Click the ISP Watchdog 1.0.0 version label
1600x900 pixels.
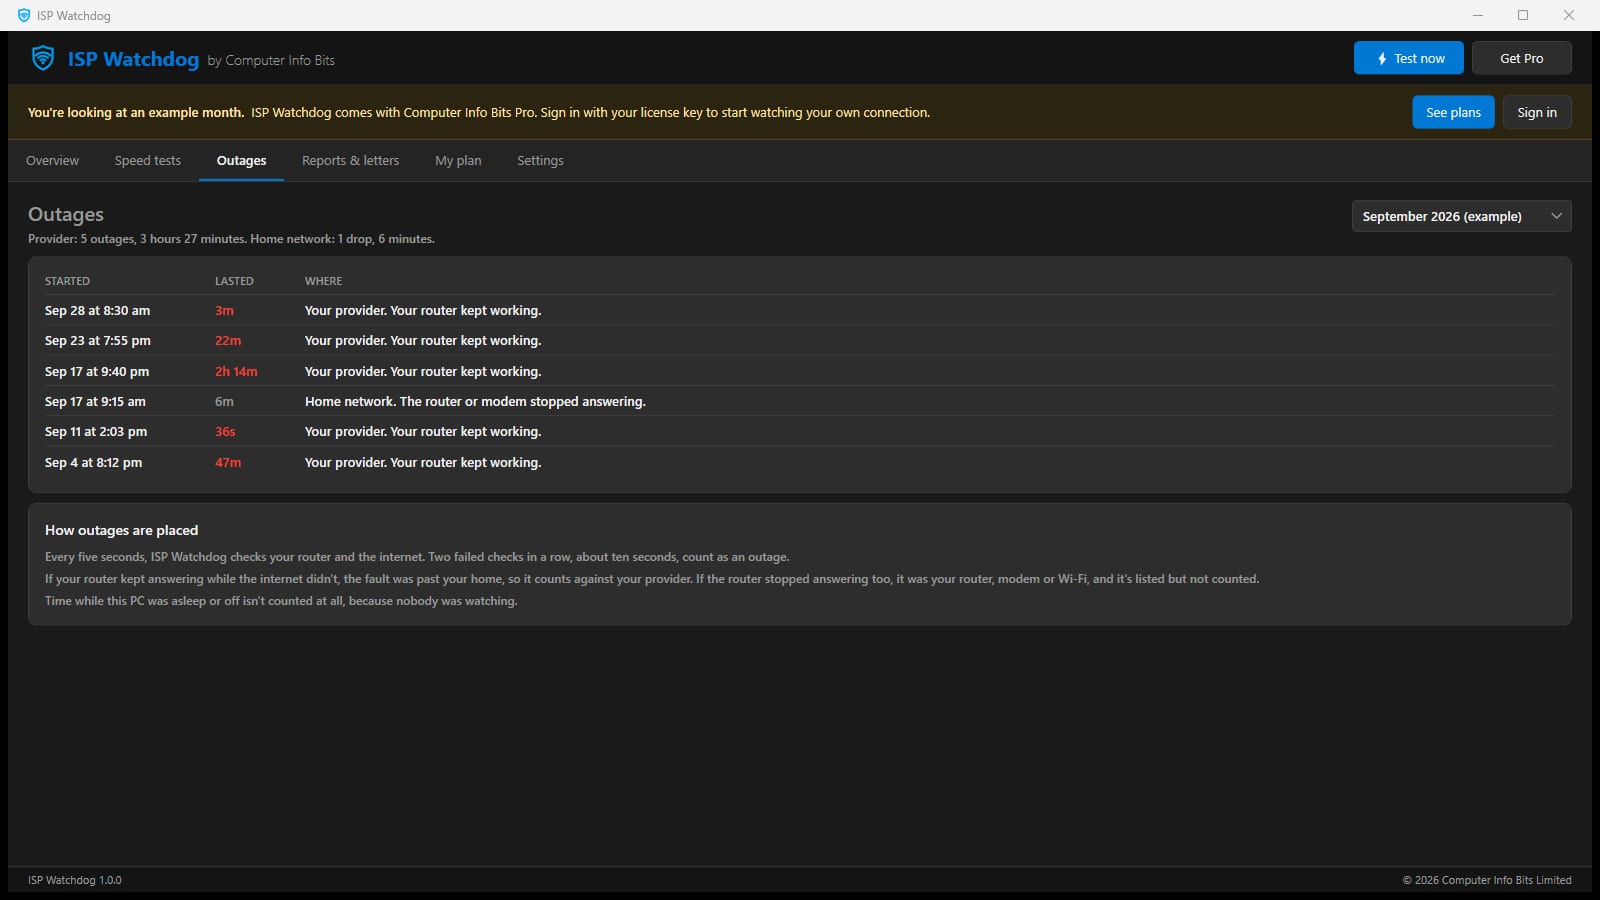[75, 880]
